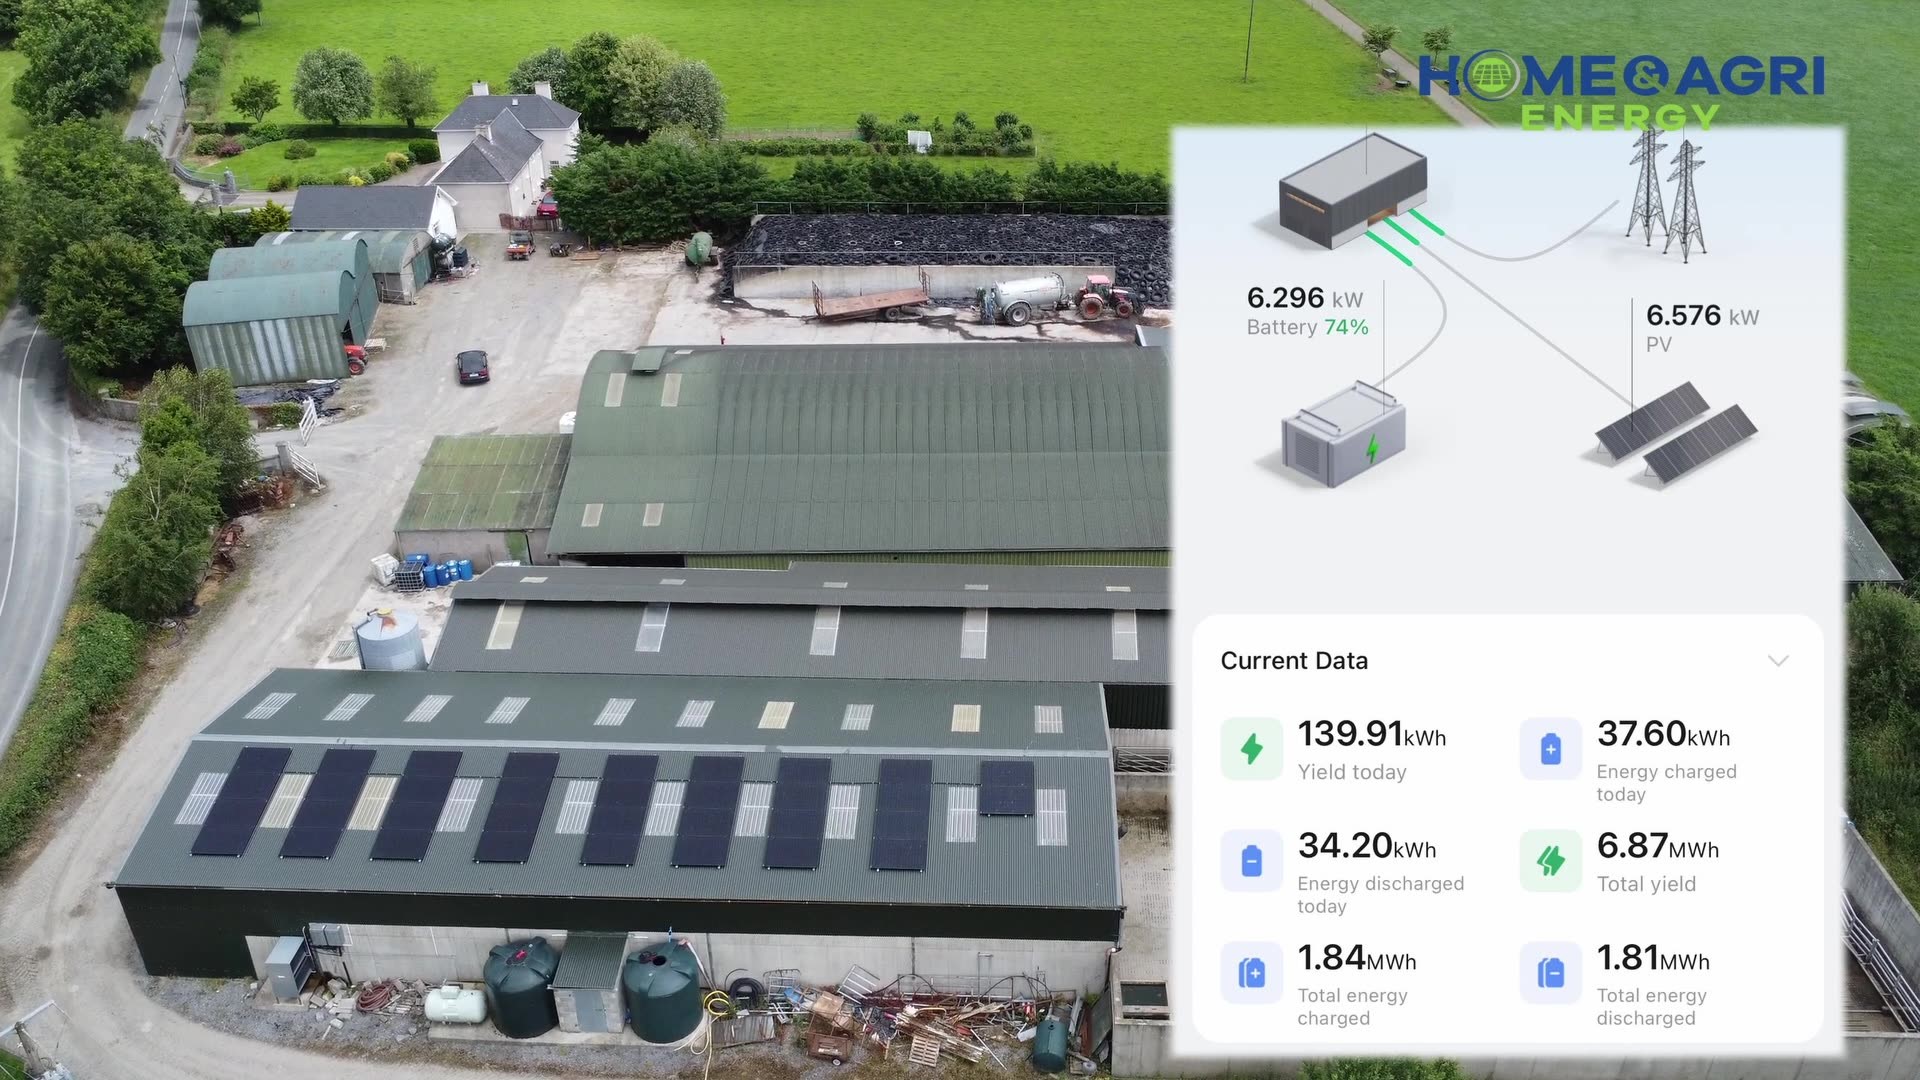
Task: Click the Total energy charged icon
Action: click(1251, 973)
